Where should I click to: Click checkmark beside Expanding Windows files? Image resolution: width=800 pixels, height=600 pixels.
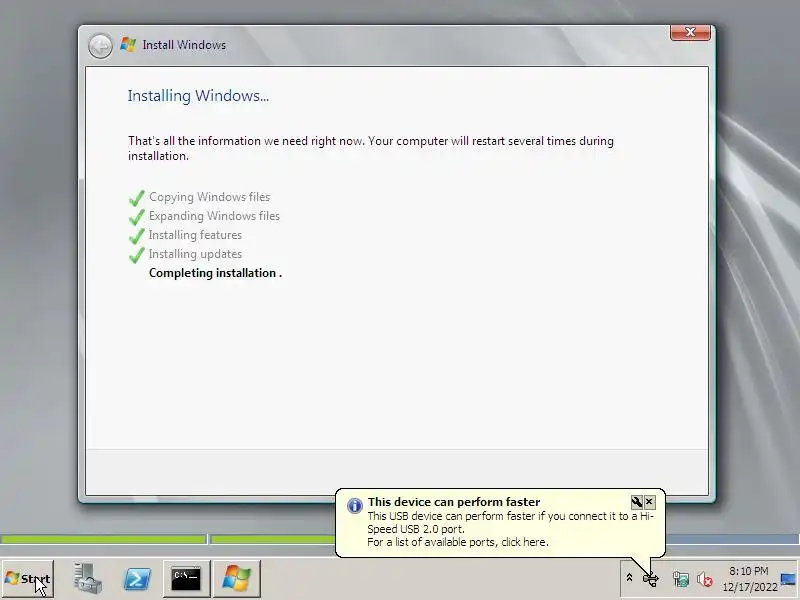[x=137, y=217]
